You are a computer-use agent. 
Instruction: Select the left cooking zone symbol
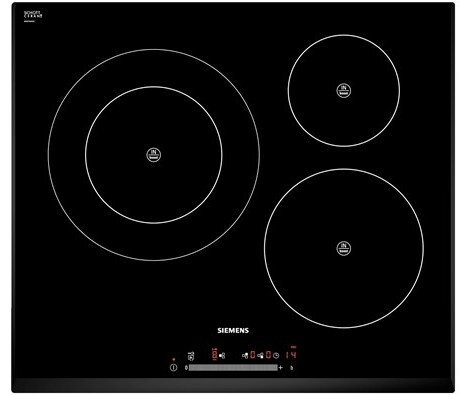point(222,356)
